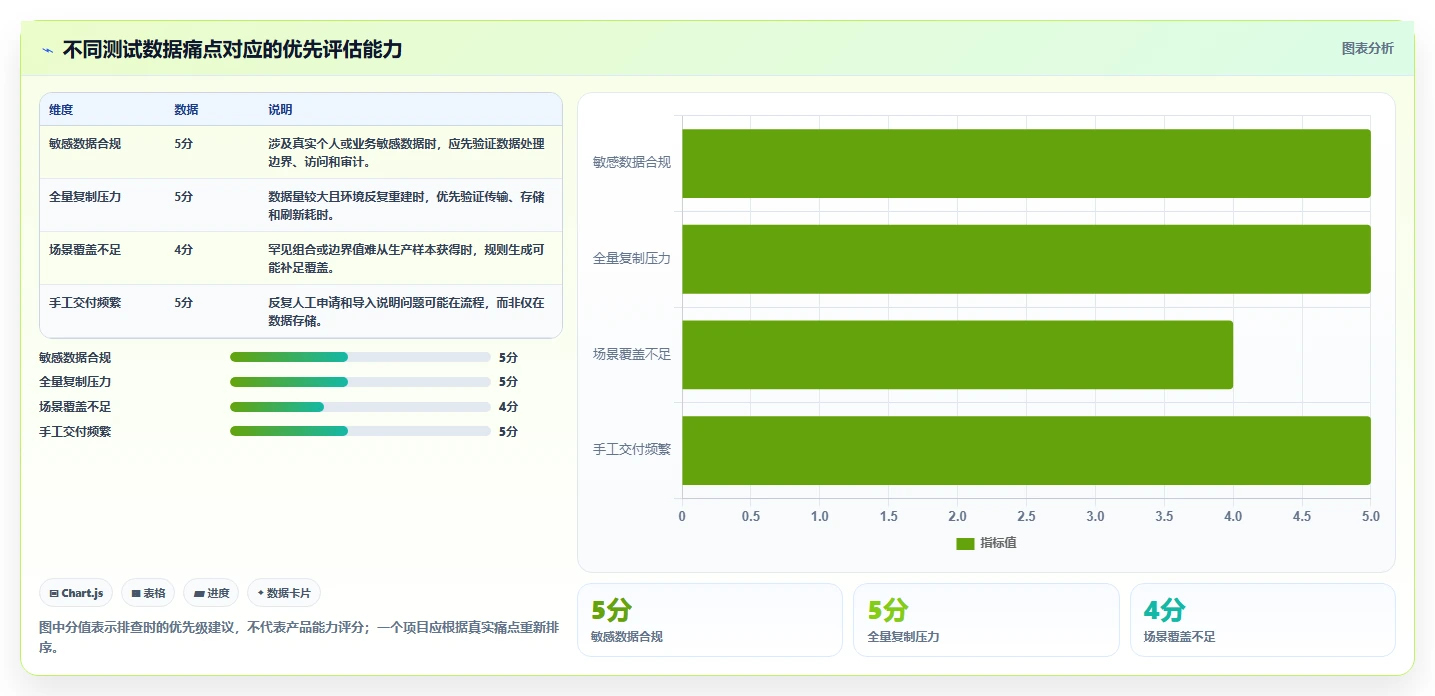
Task: Click 全量复制压力 table row name
Action: (85, 197)
